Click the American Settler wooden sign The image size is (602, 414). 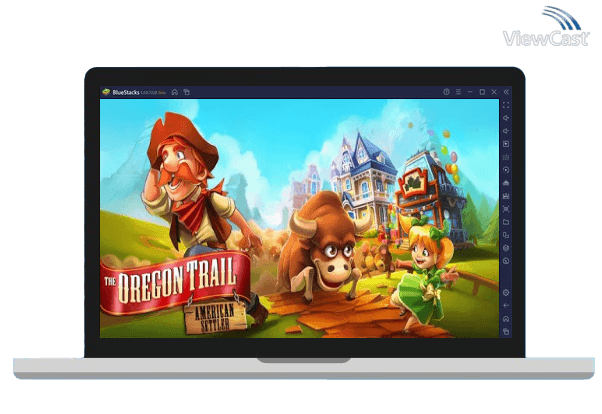pos(215,317)
